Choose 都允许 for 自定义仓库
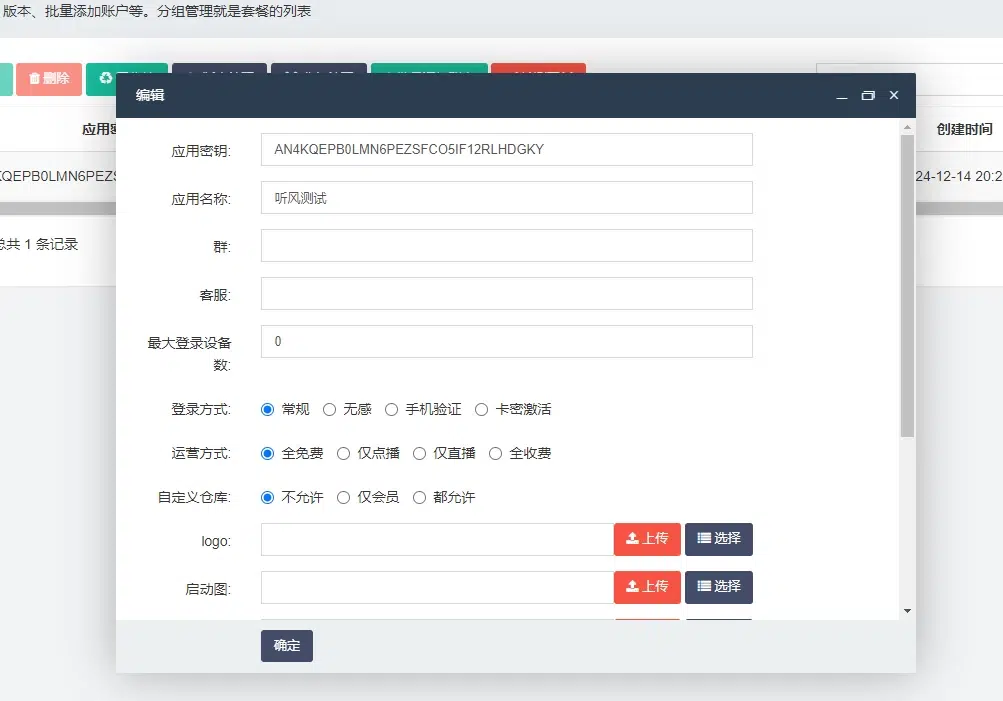1003x701 pixels. pyautogui.click(x=419, y=497)
